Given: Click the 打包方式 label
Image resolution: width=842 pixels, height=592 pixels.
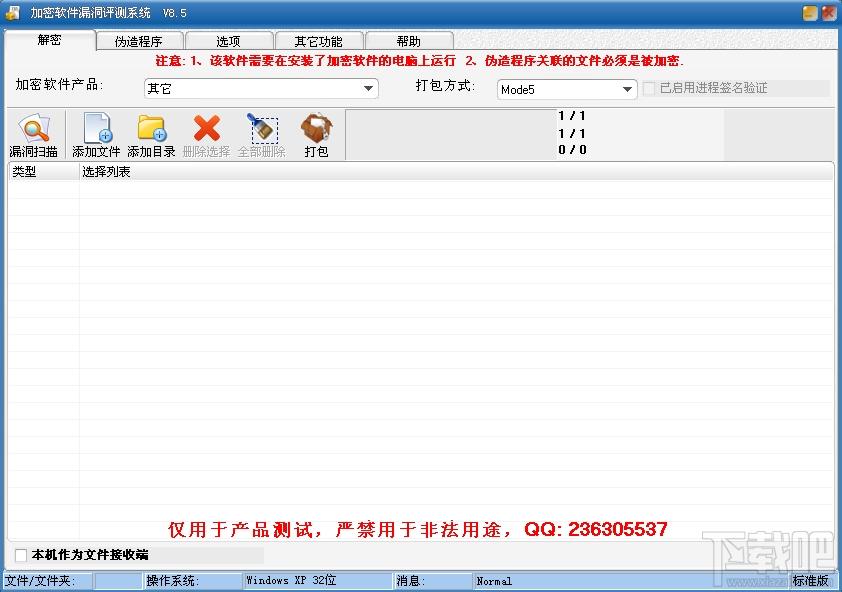Looking at the screenshot, I should [x=445, y=85].
